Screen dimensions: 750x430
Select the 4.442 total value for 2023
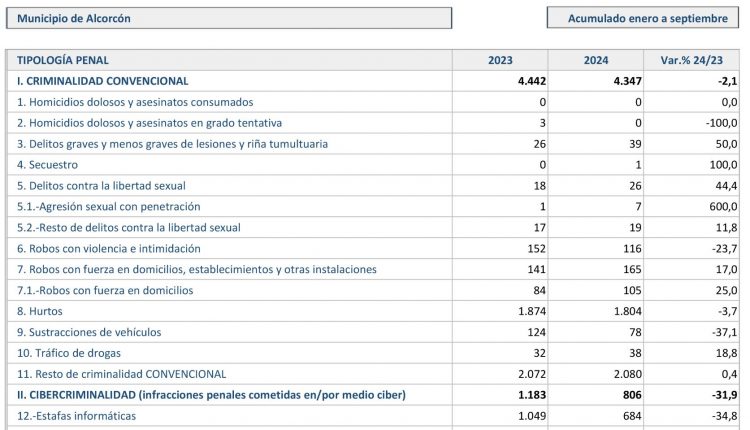[528, 81]
